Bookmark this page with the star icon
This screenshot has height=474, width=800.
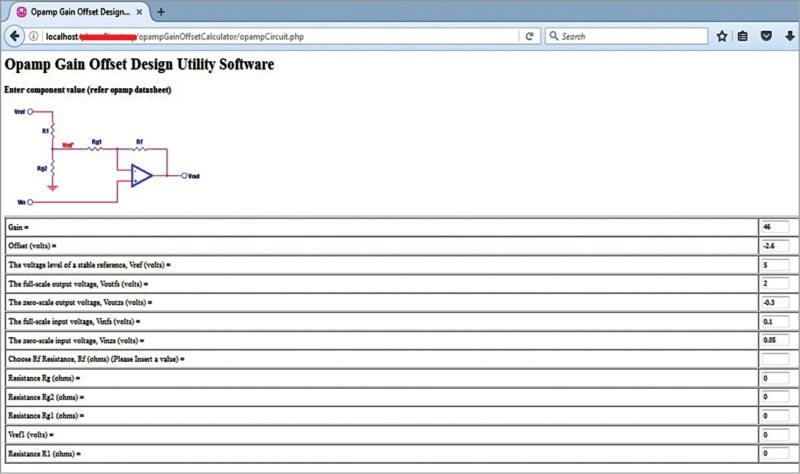tap(721, 36)
